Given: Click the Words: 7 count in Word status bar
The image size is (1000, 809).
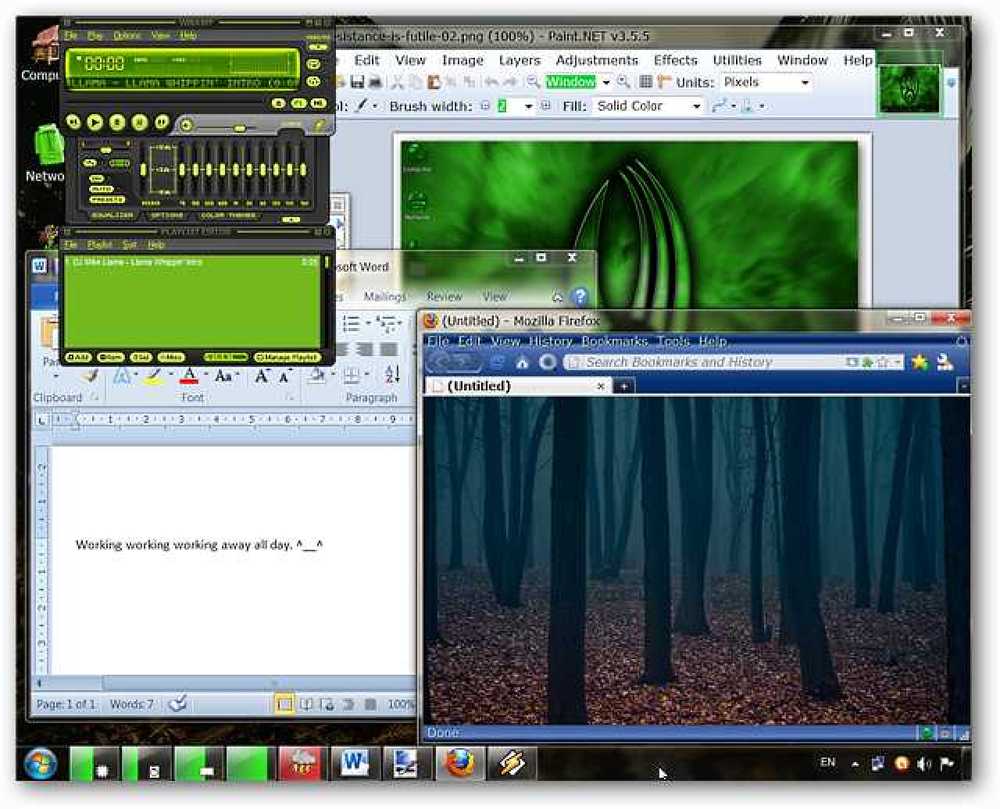Looking at the screenshot, I should [131, 704].
